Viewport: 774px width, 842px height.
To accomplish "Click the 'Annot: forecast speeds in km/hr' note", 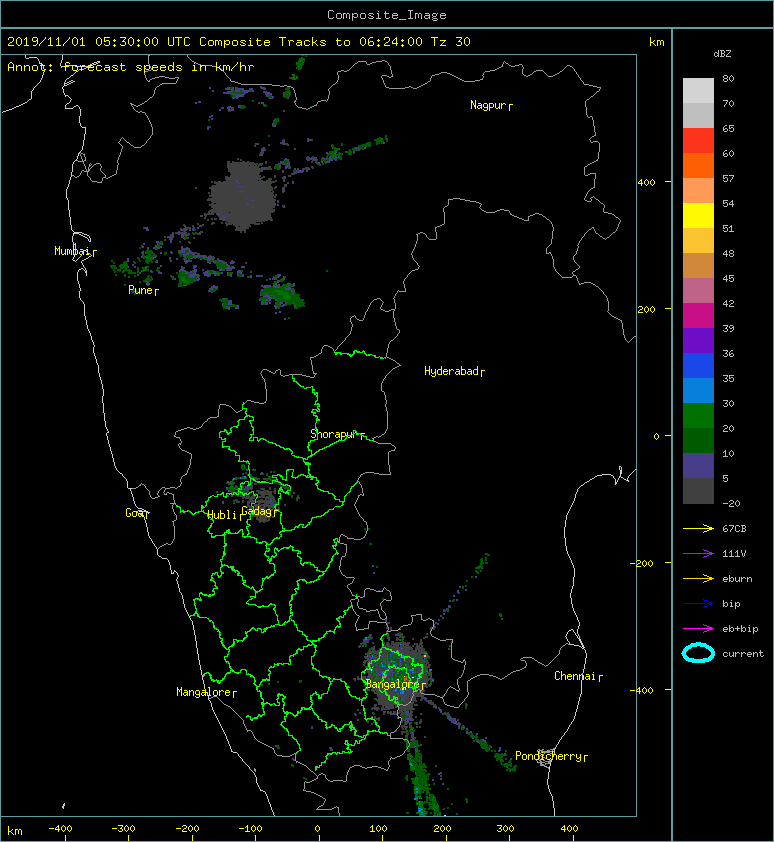I will point(131,67).
